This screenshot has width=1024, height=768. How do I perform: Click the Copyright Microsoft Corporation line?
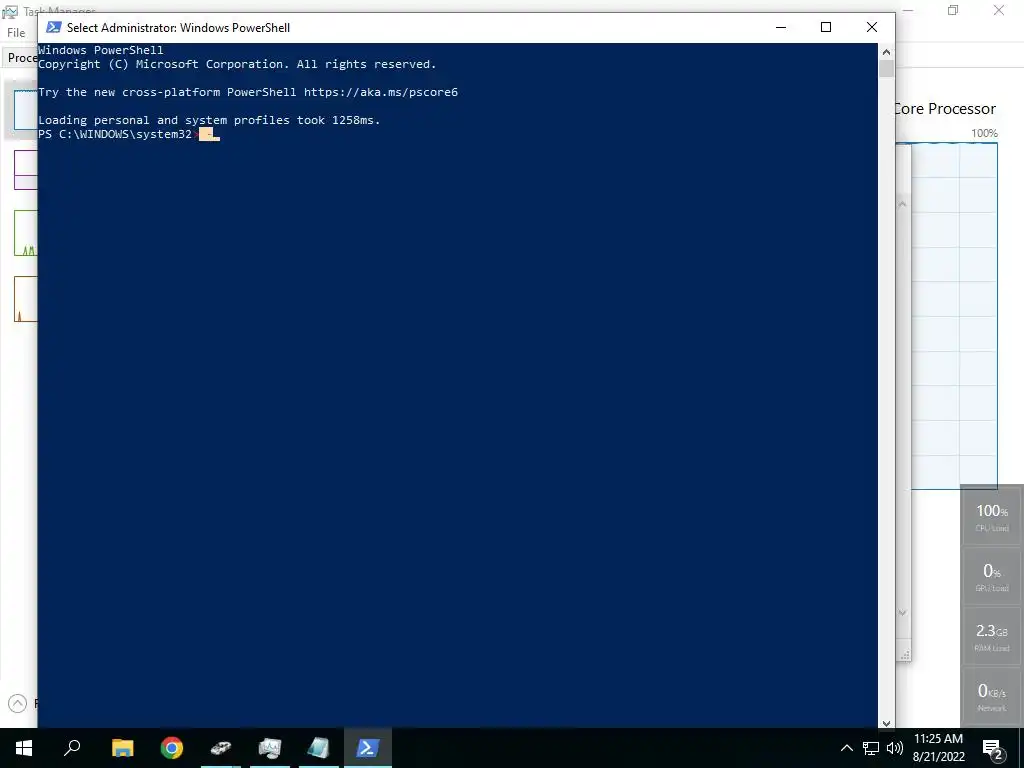237,64
